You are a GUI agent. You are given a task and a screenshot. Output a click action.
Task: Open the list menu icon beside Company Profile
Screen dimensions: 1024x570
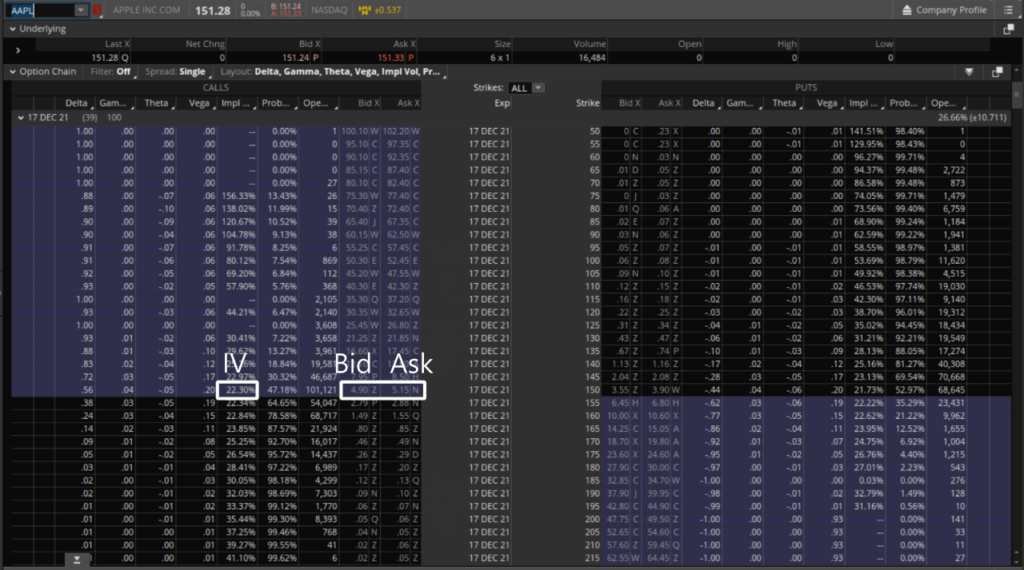1008,10
